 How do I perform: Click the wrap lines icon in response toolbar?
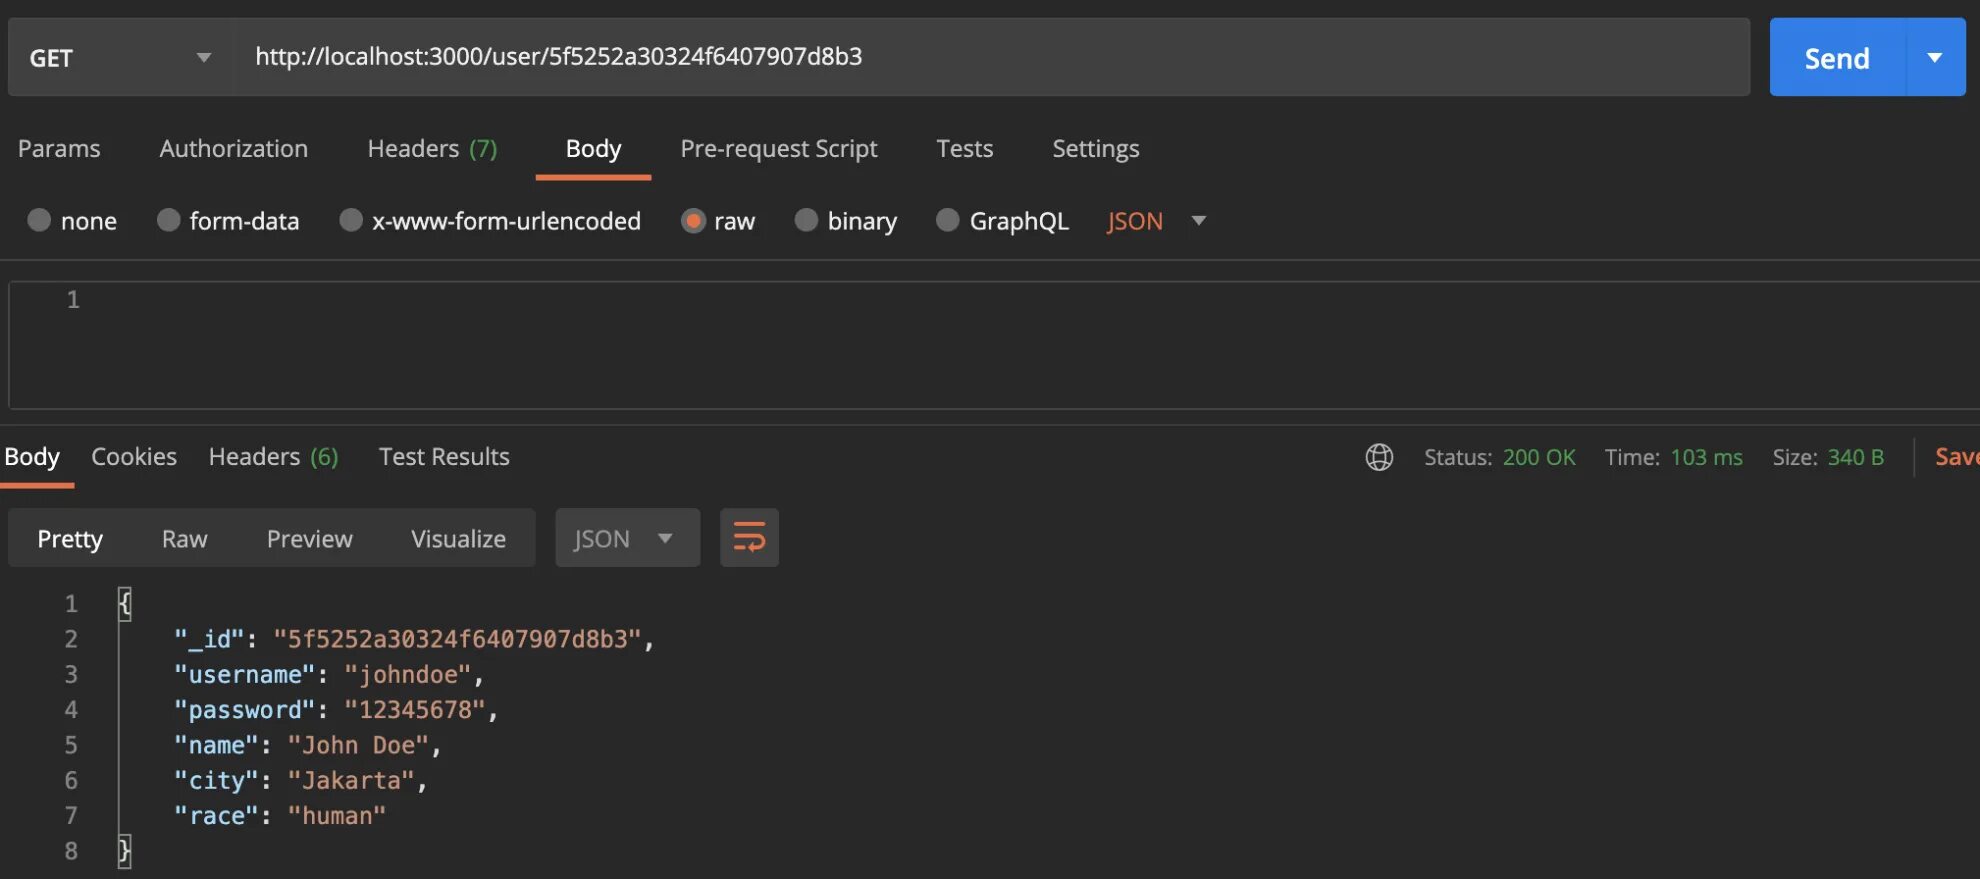click(749, 538)
